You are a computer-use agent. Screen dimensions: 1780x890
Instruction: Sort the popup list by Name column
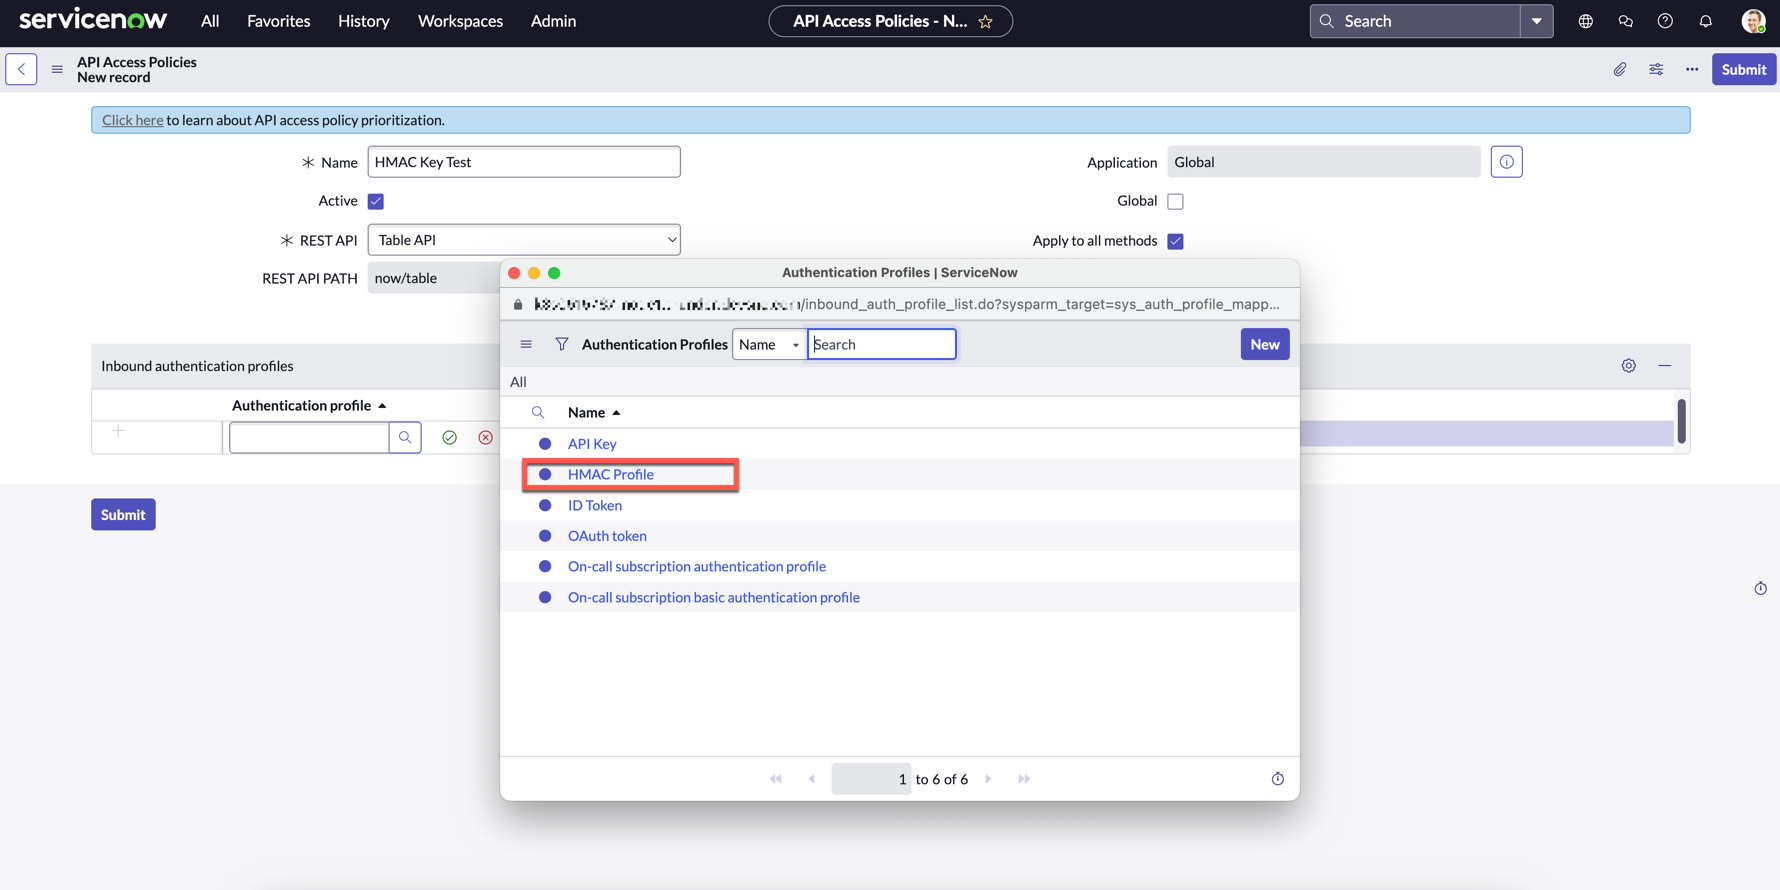point(594,412)
